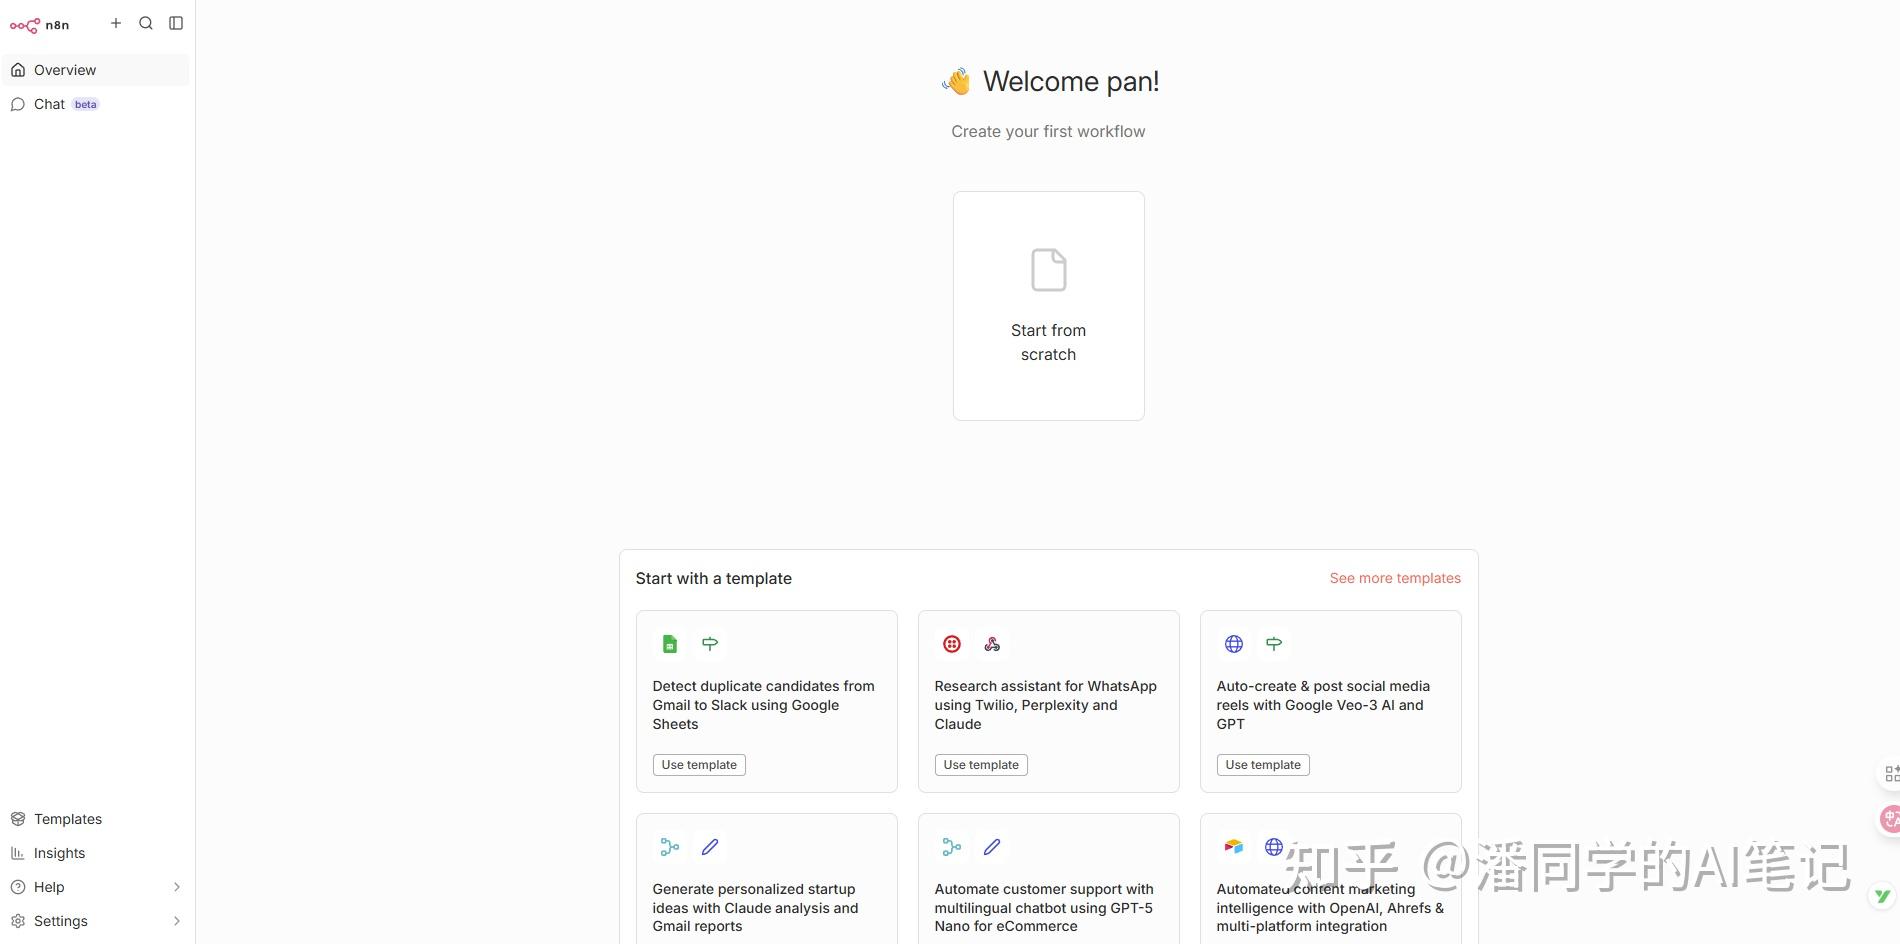Expand the Help submenu chevron
Screen dimensions: 1900x944
[x=177, y=887]
